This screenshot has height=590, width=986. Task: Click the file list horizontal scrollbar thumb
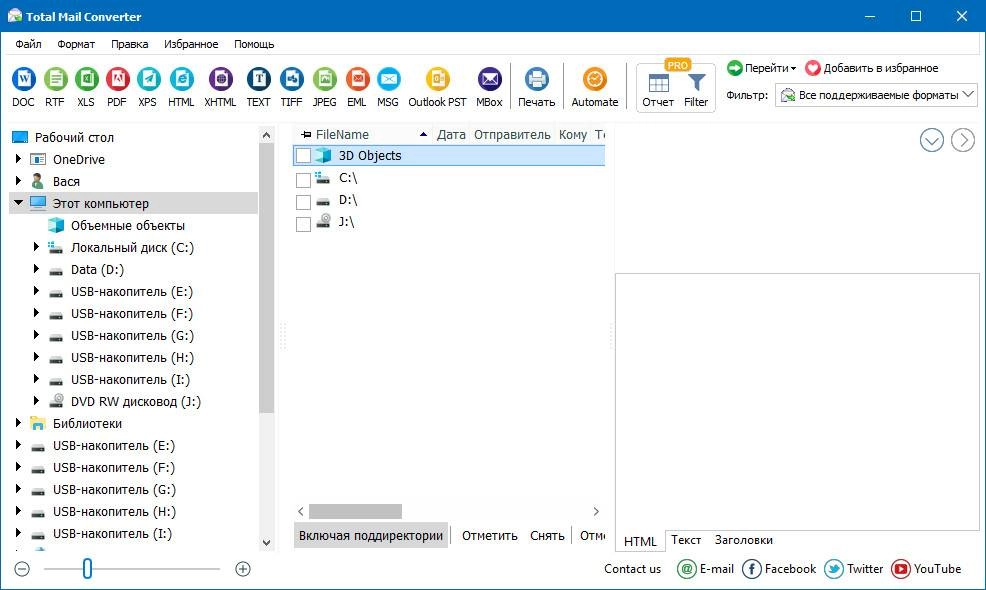tap(355, 511)
